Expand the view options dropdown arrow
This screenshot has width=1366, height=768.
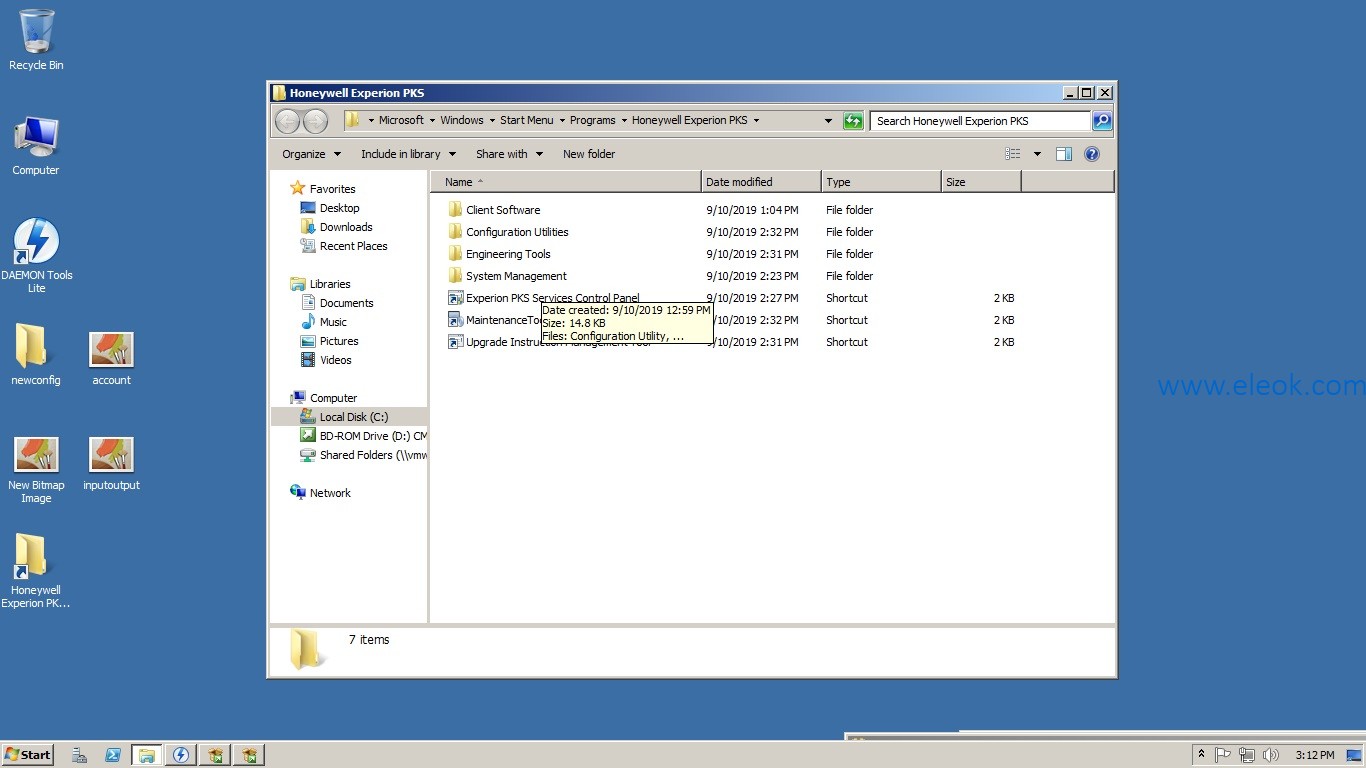click(x=1037, y=154)
